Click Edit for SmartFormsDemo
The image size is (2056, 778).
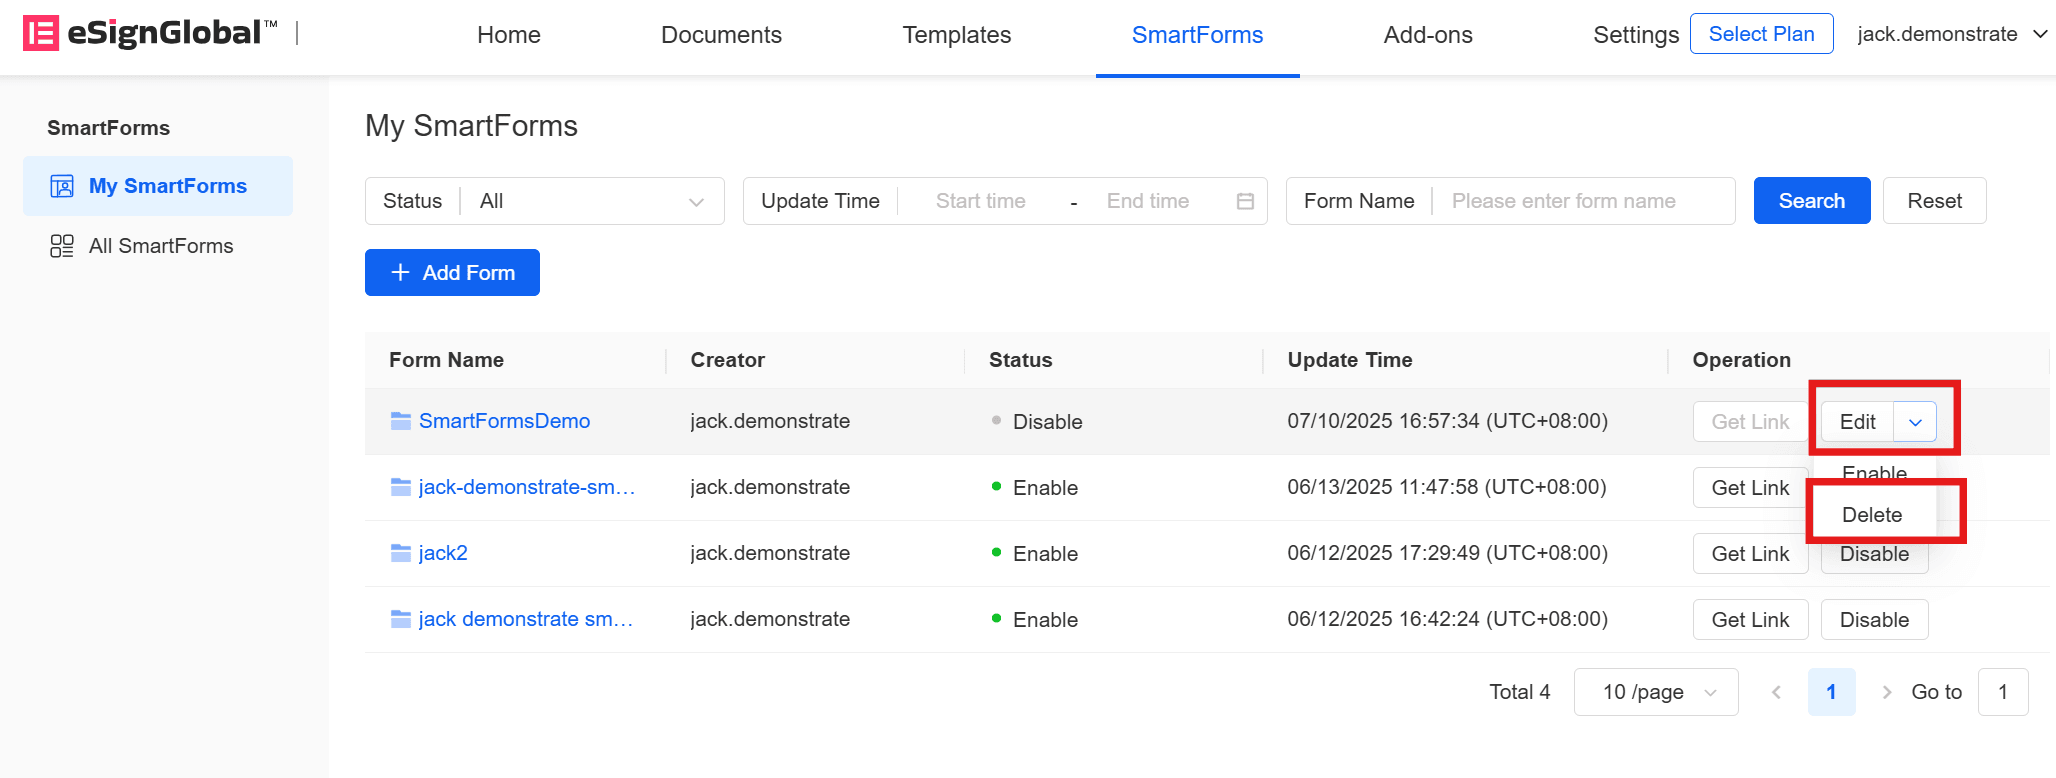pyautogui.click(x=1857, y=422)
